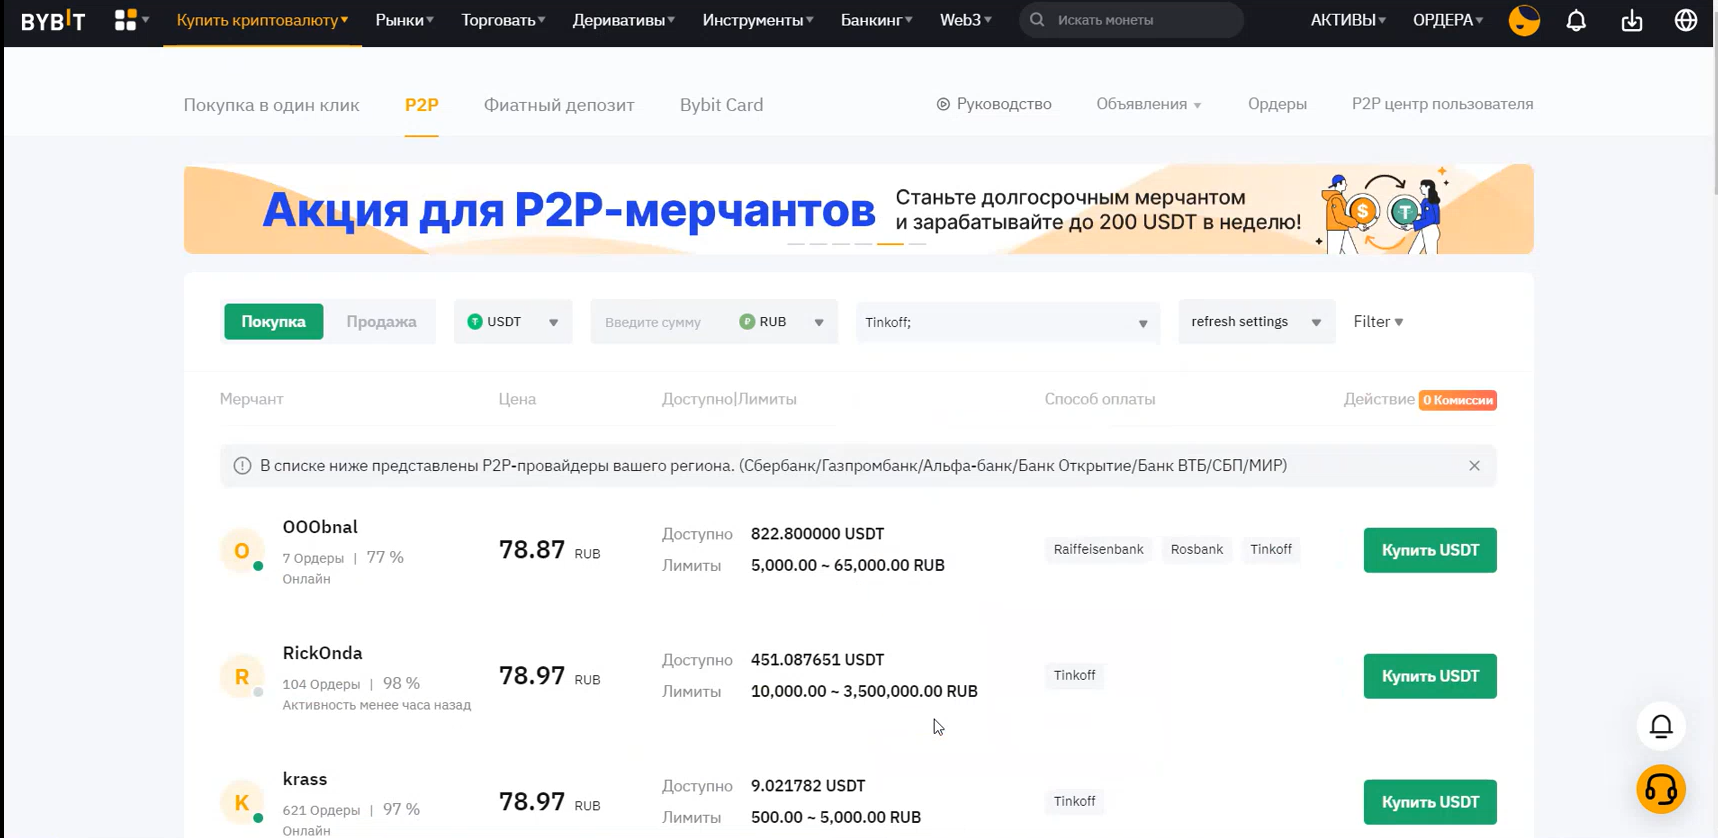Open the Деривативы menu

click(x=624, y=20)
